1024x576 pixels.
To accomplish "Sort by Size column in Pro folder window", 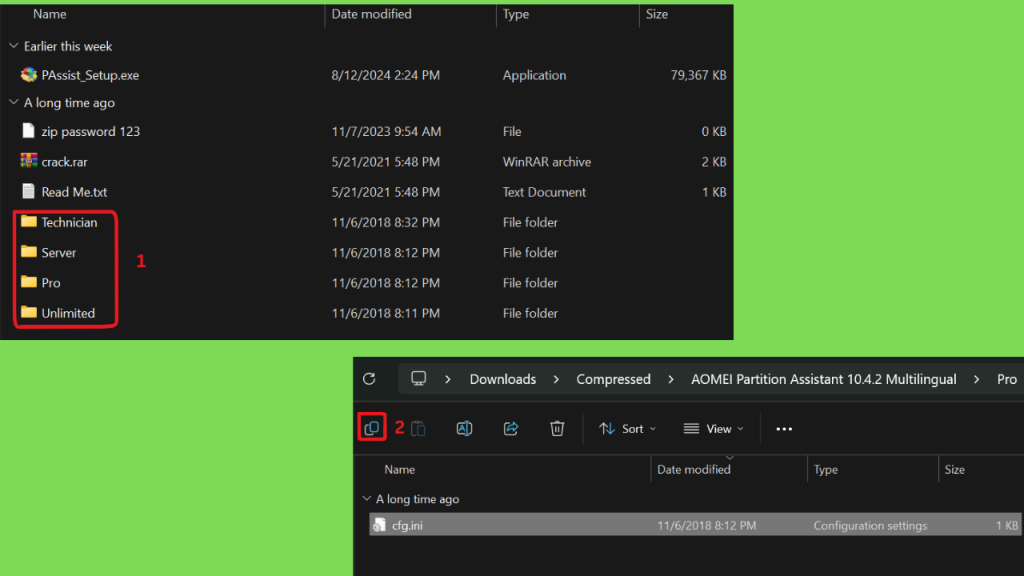I will (x=954, y=470).
